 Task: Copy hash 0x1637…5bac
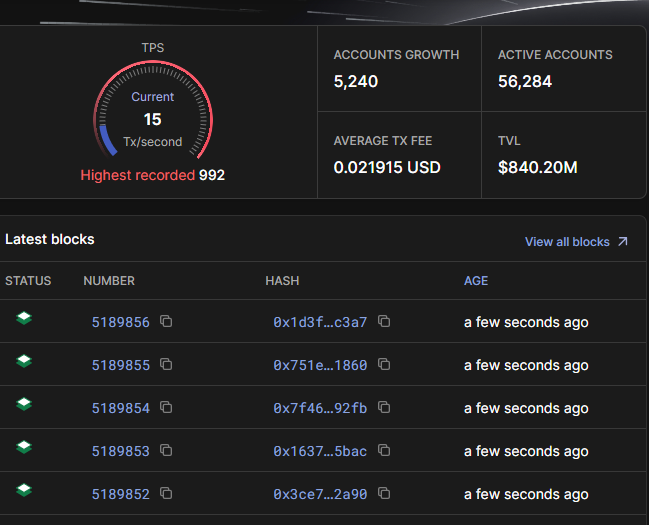[384, 451]
